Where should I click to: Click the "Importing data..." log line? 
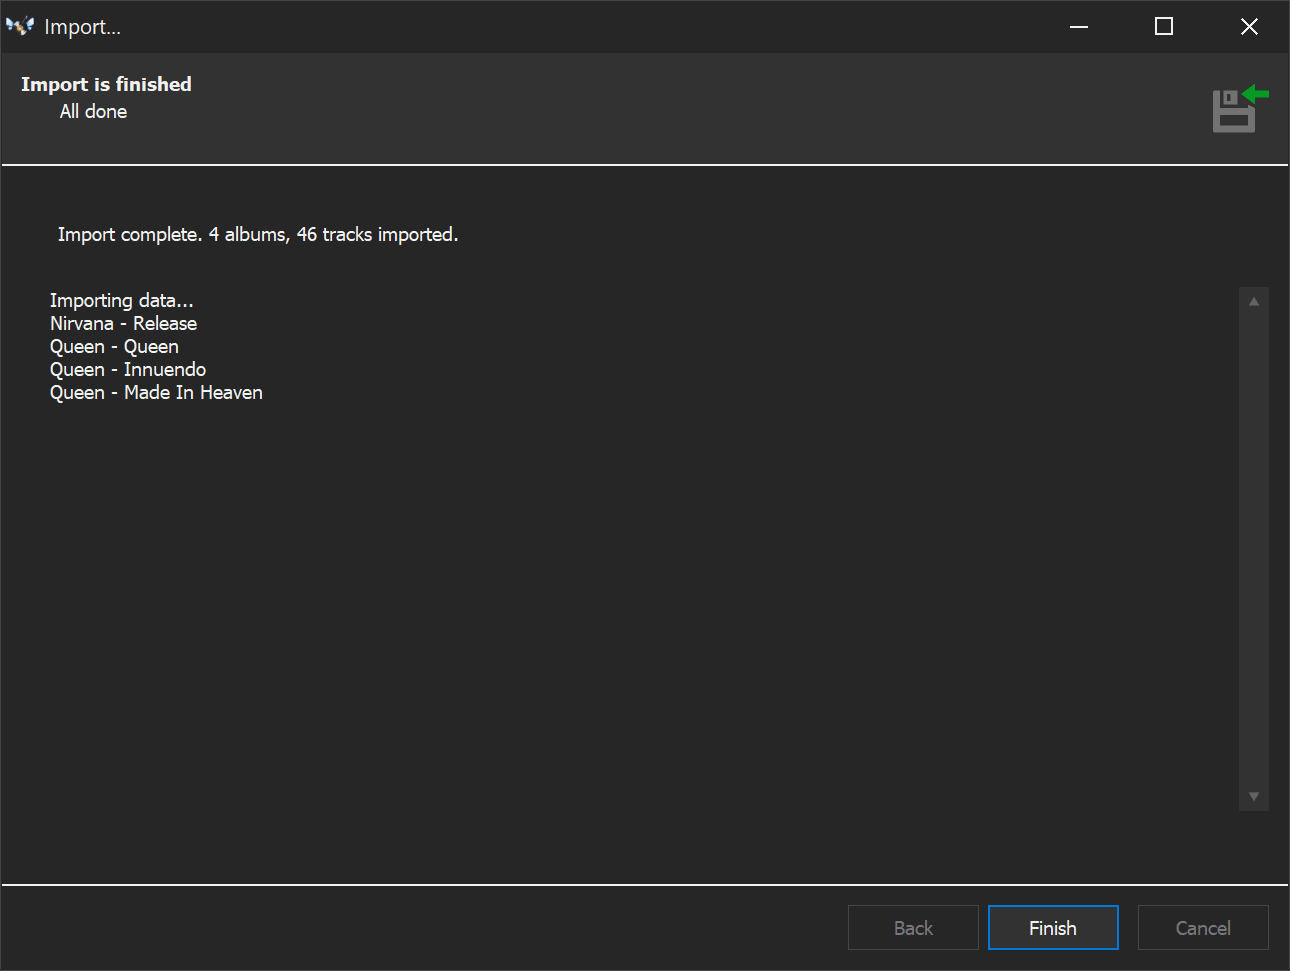121,301
